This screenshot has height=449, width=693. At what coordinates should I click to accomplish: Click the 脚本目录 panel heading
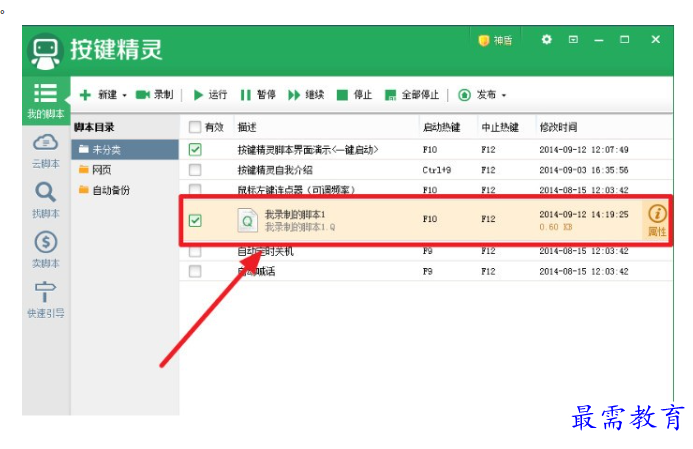coord(94,127)
